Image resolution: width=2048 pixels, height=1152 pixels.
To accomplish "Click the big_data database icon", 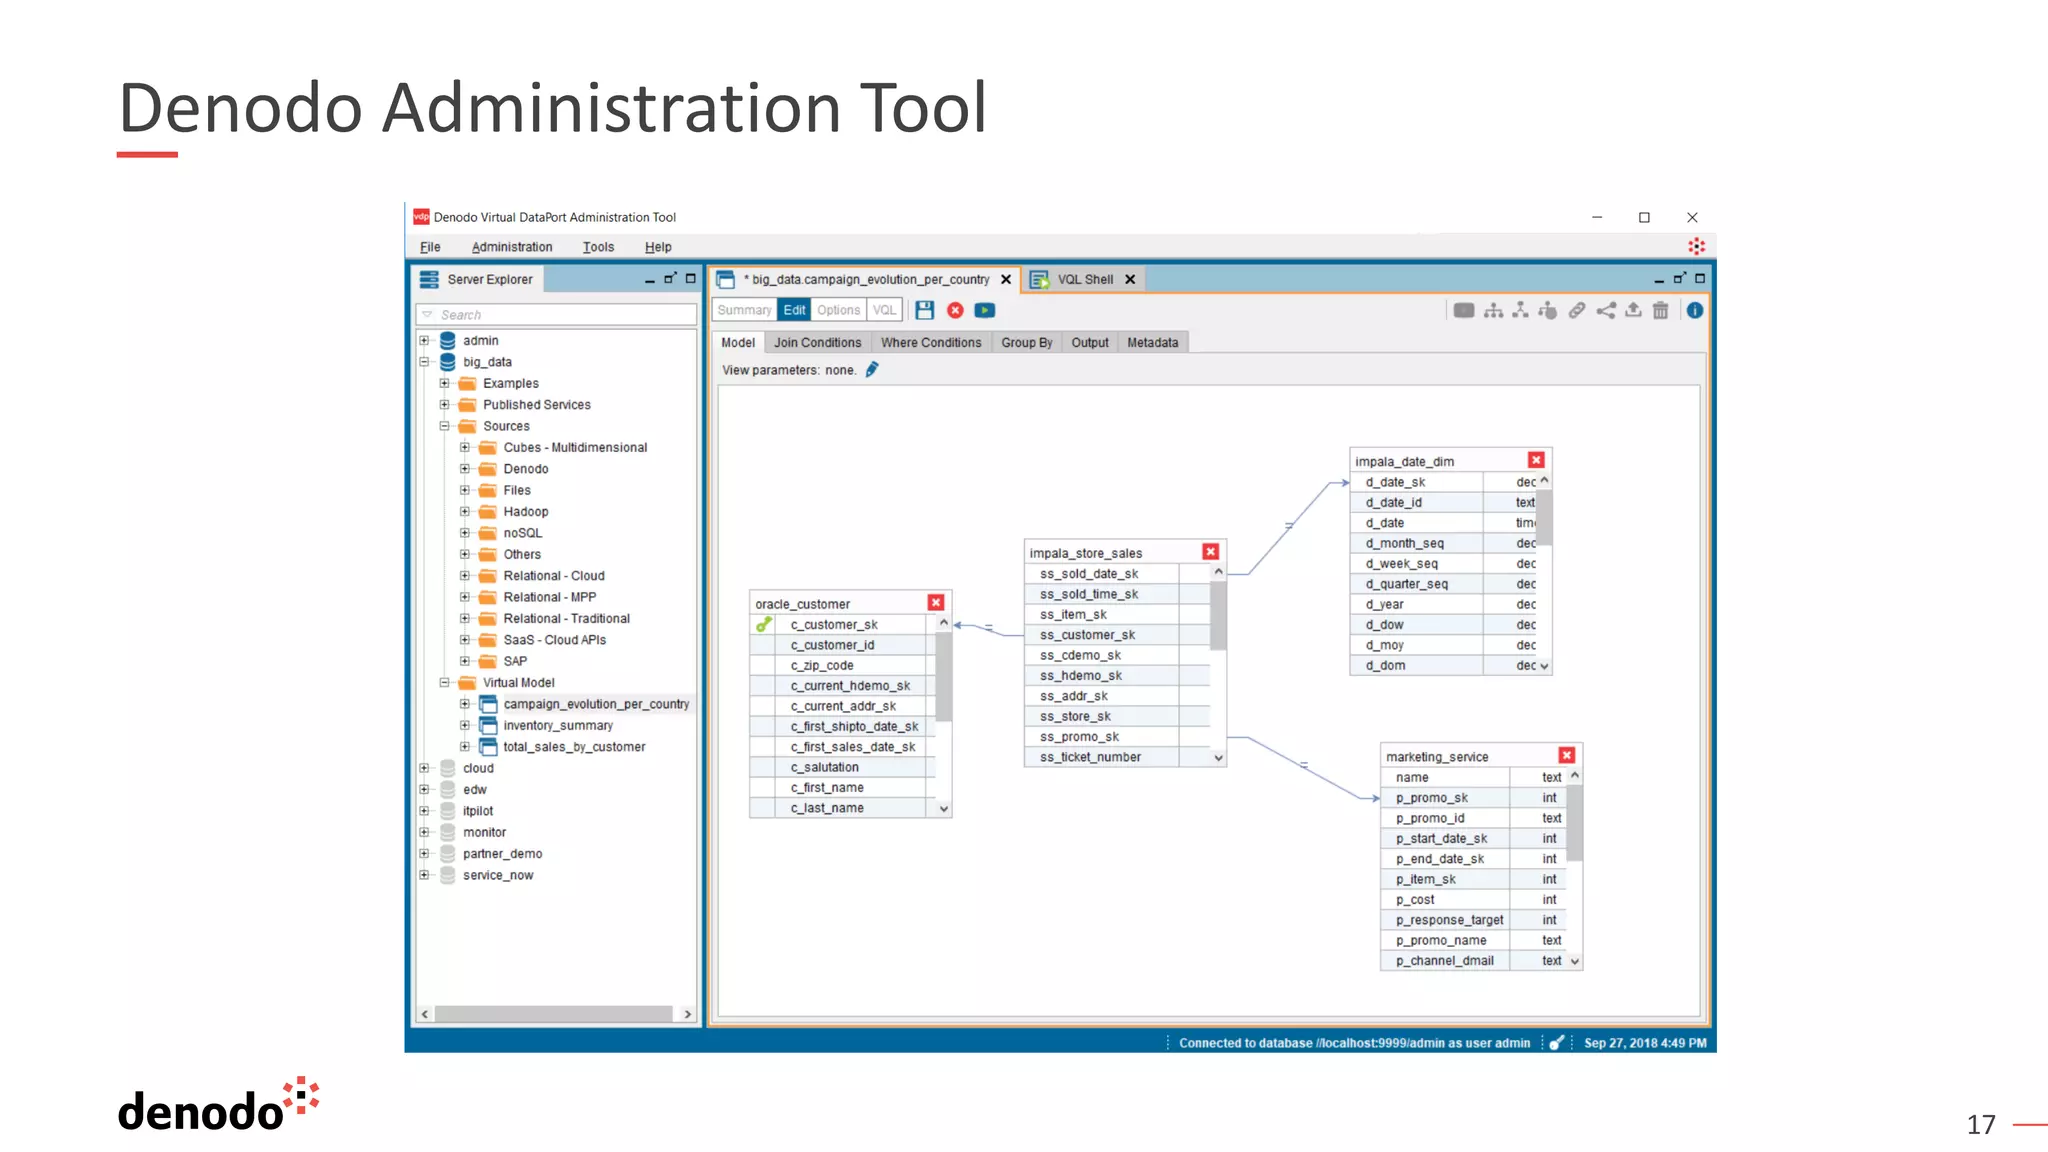I will (448, 362).
